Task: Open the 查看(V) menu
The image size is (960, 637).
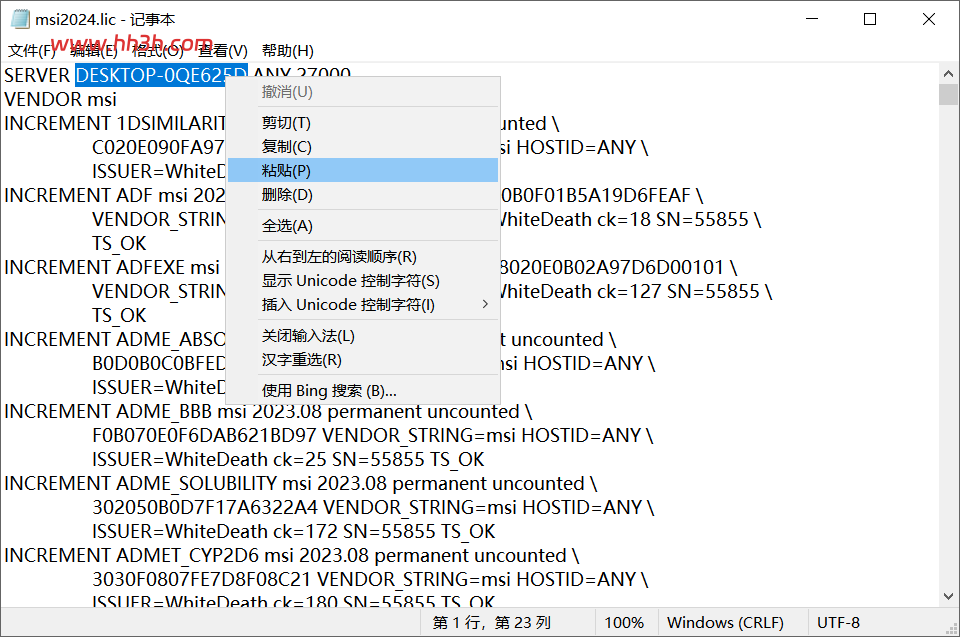Action: point(223,50)
